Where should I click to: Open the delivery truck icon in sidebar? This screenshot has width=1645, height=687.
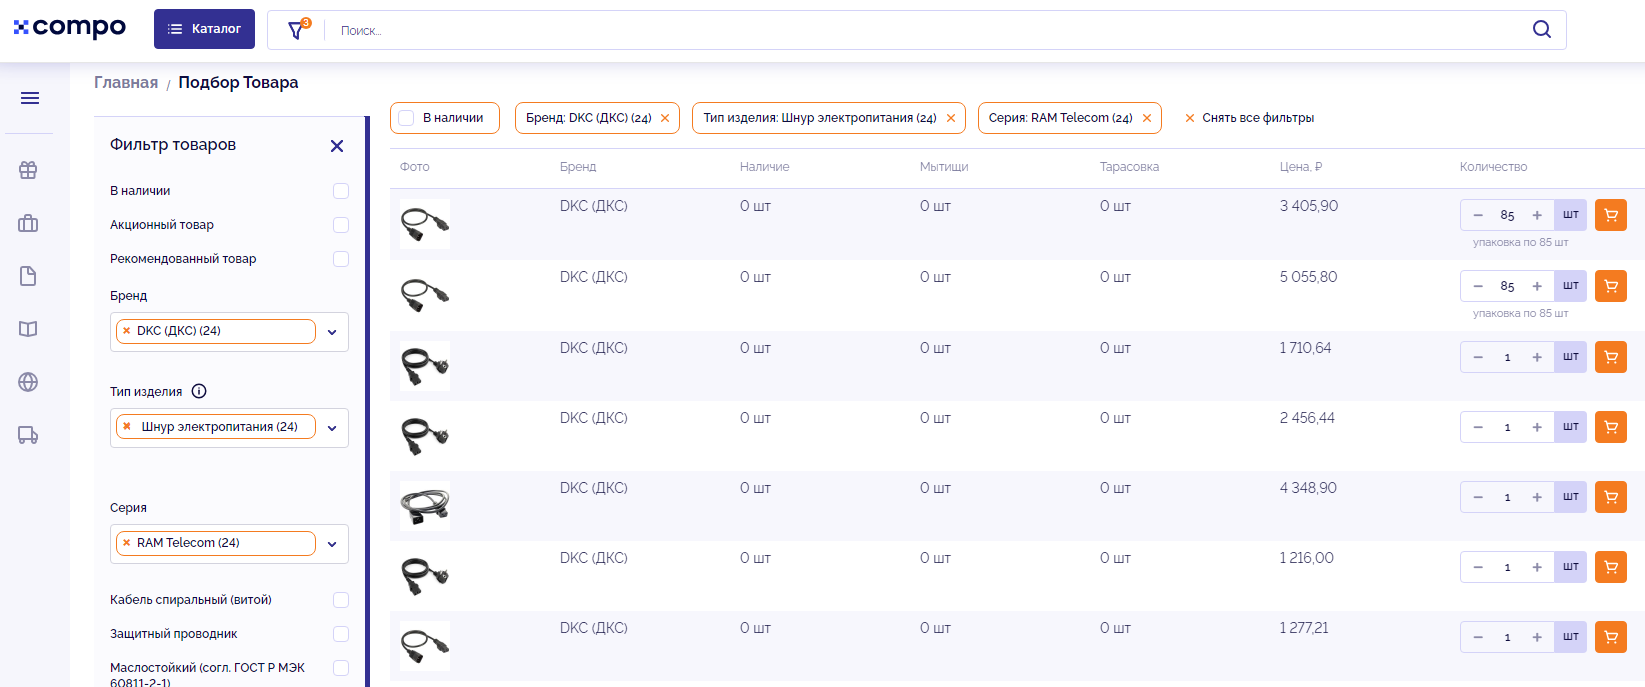(28, 435)
